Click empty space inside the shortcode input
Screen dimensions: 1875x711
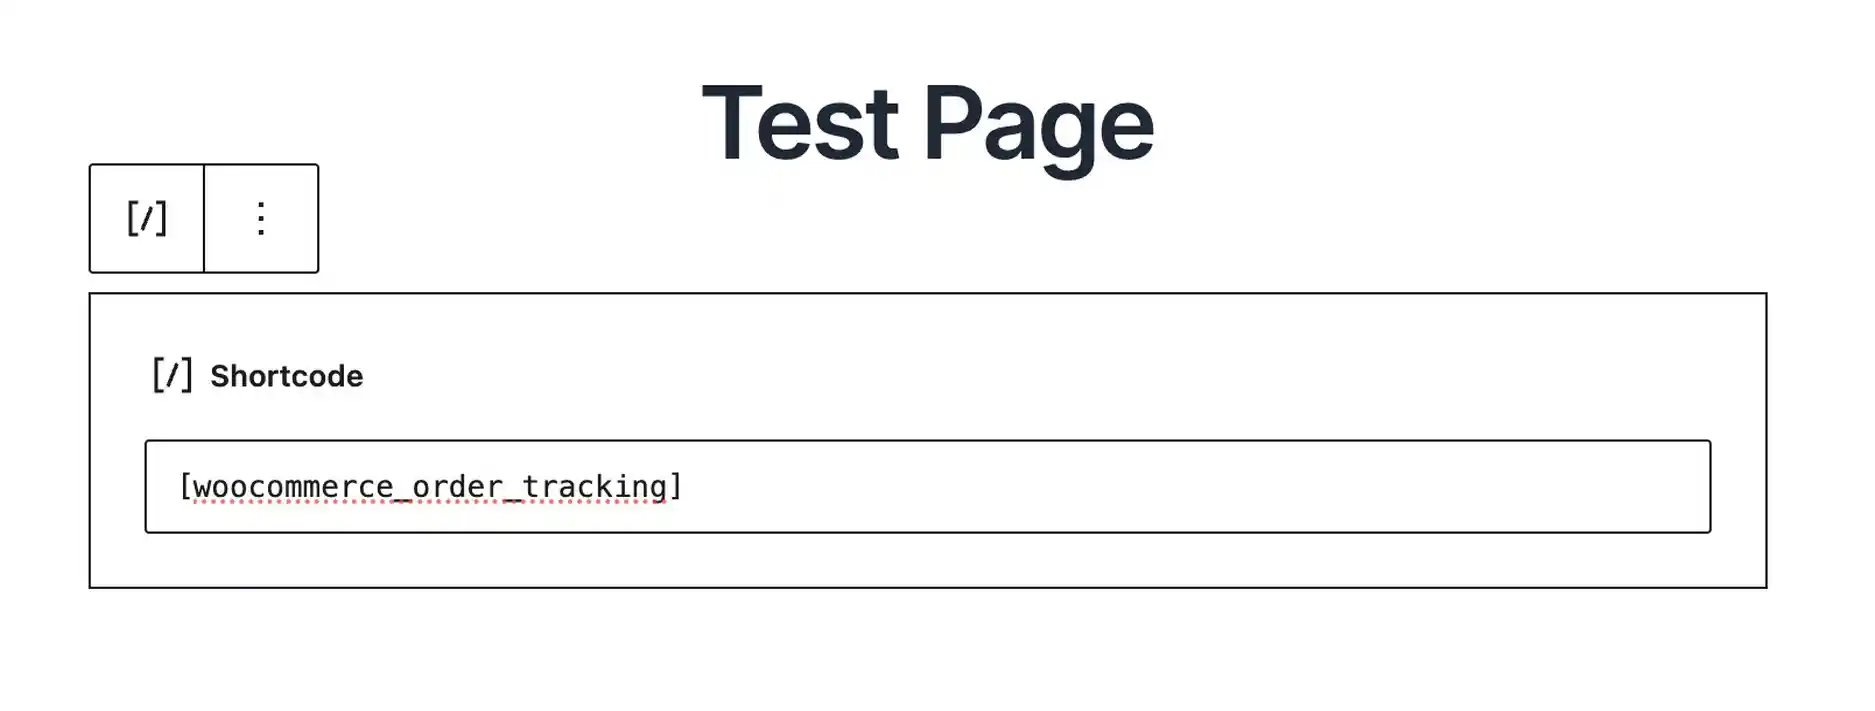(1200, 487)
